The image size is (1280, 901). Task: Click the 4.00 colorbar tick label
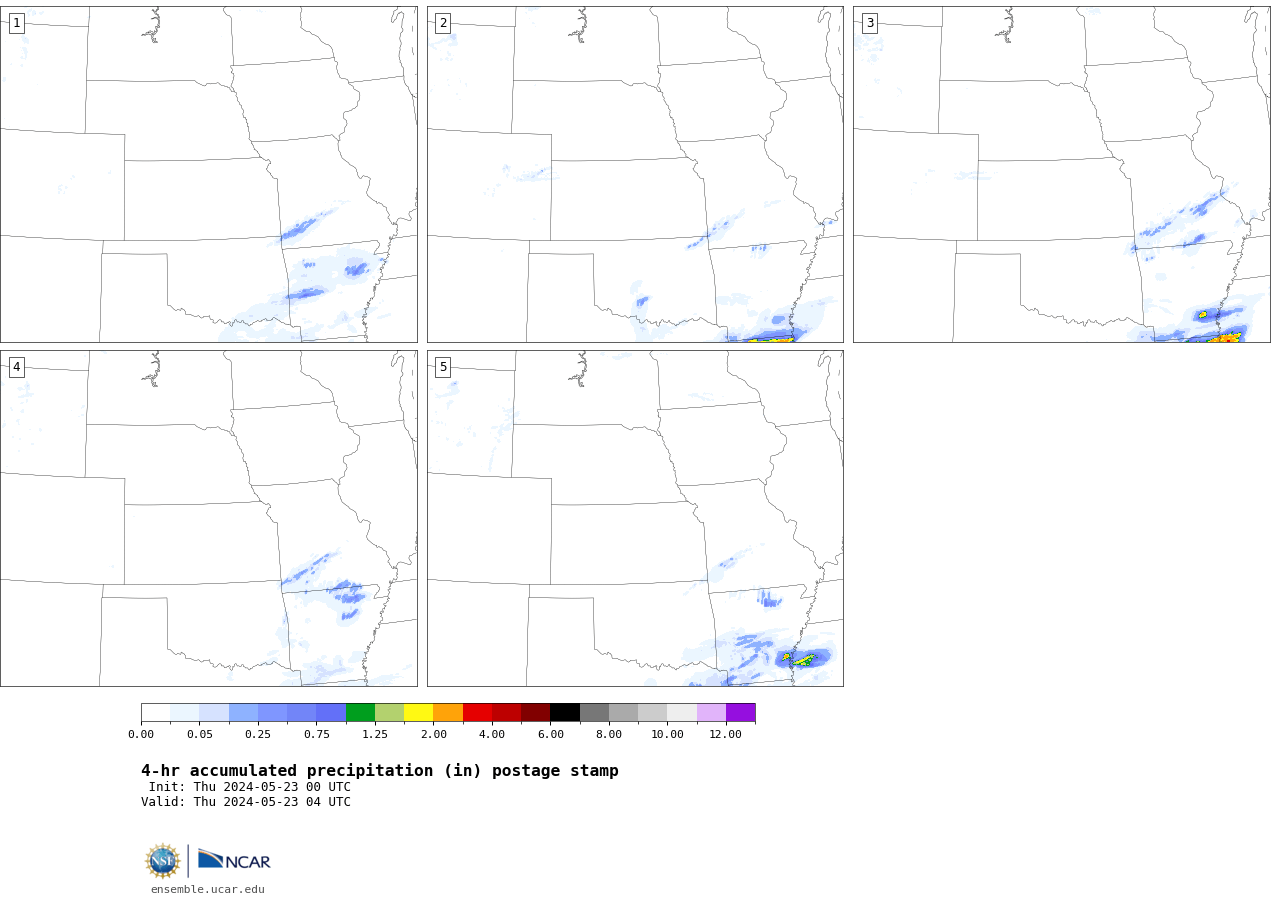[492, 734]
